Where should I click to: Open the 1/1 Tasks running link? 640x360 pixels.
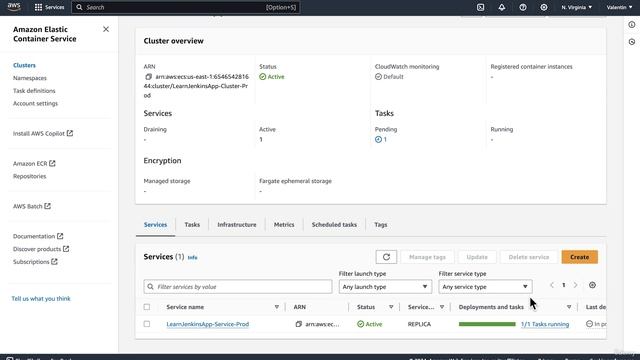tap(545, 324)
